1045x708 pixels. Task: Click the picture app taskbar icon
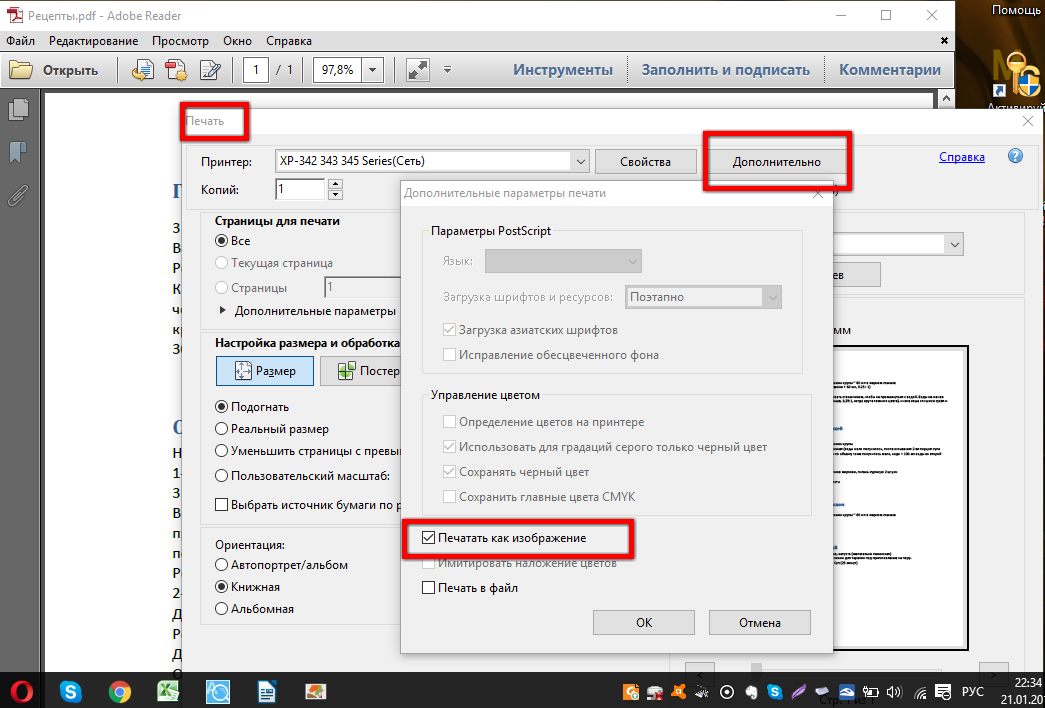point(315,691)
